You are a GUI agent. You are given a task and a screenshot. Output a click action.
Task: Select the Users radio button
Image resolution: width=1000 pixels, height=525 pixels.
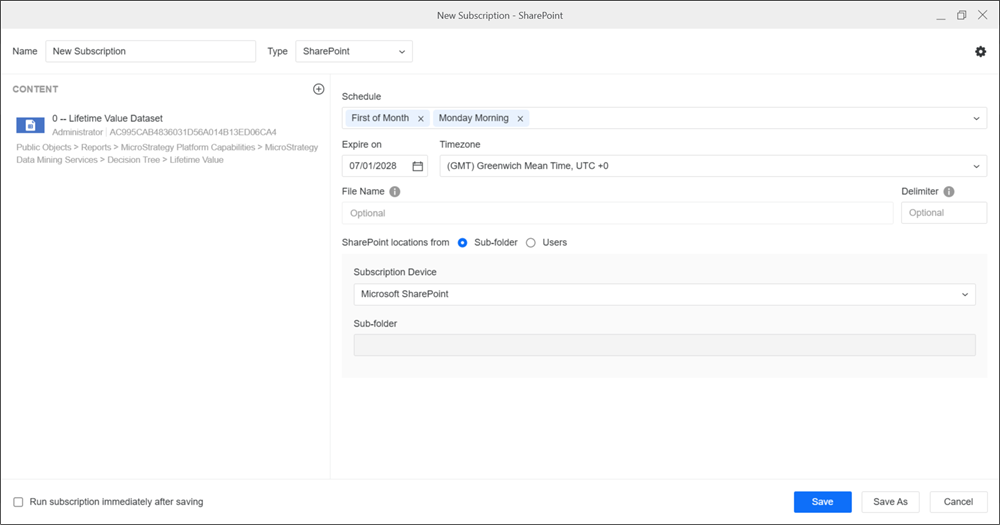click(531, 242)
